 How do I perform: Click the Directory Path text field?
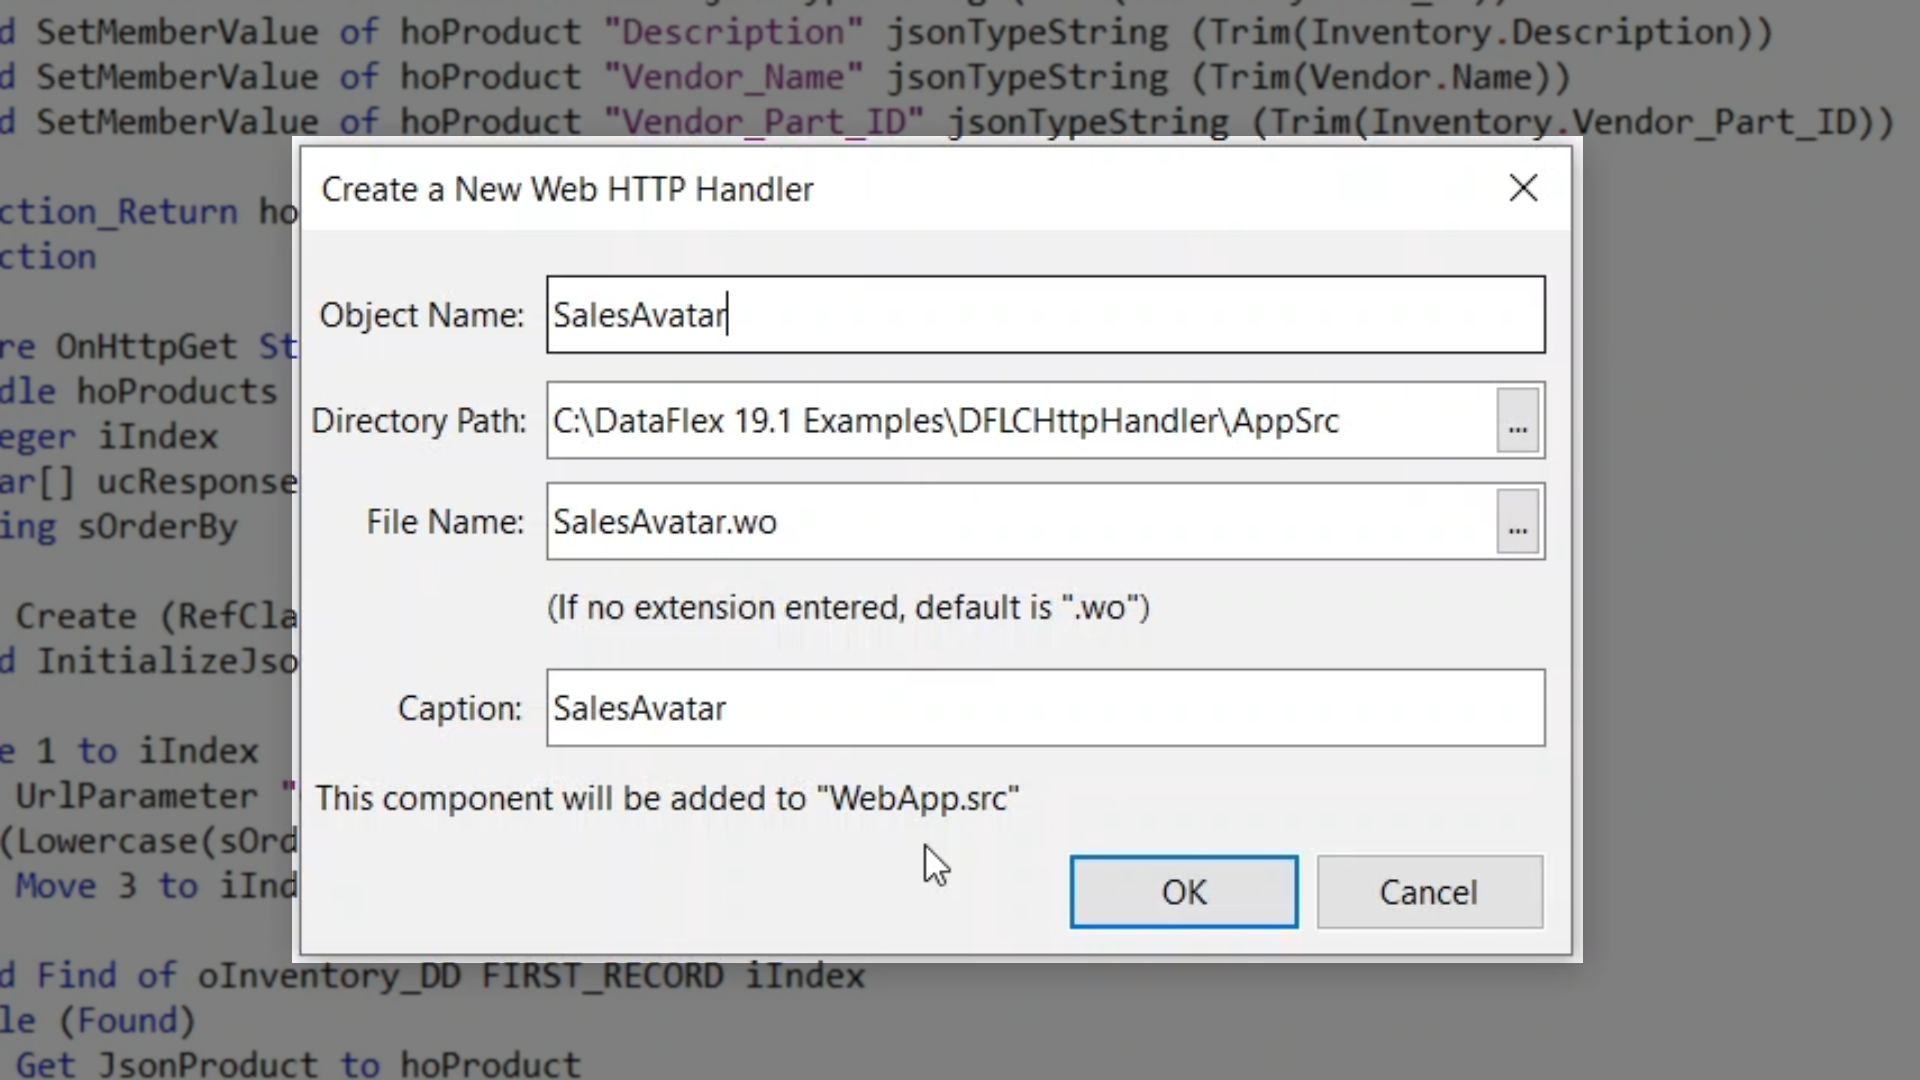(x=1020, y=421)
